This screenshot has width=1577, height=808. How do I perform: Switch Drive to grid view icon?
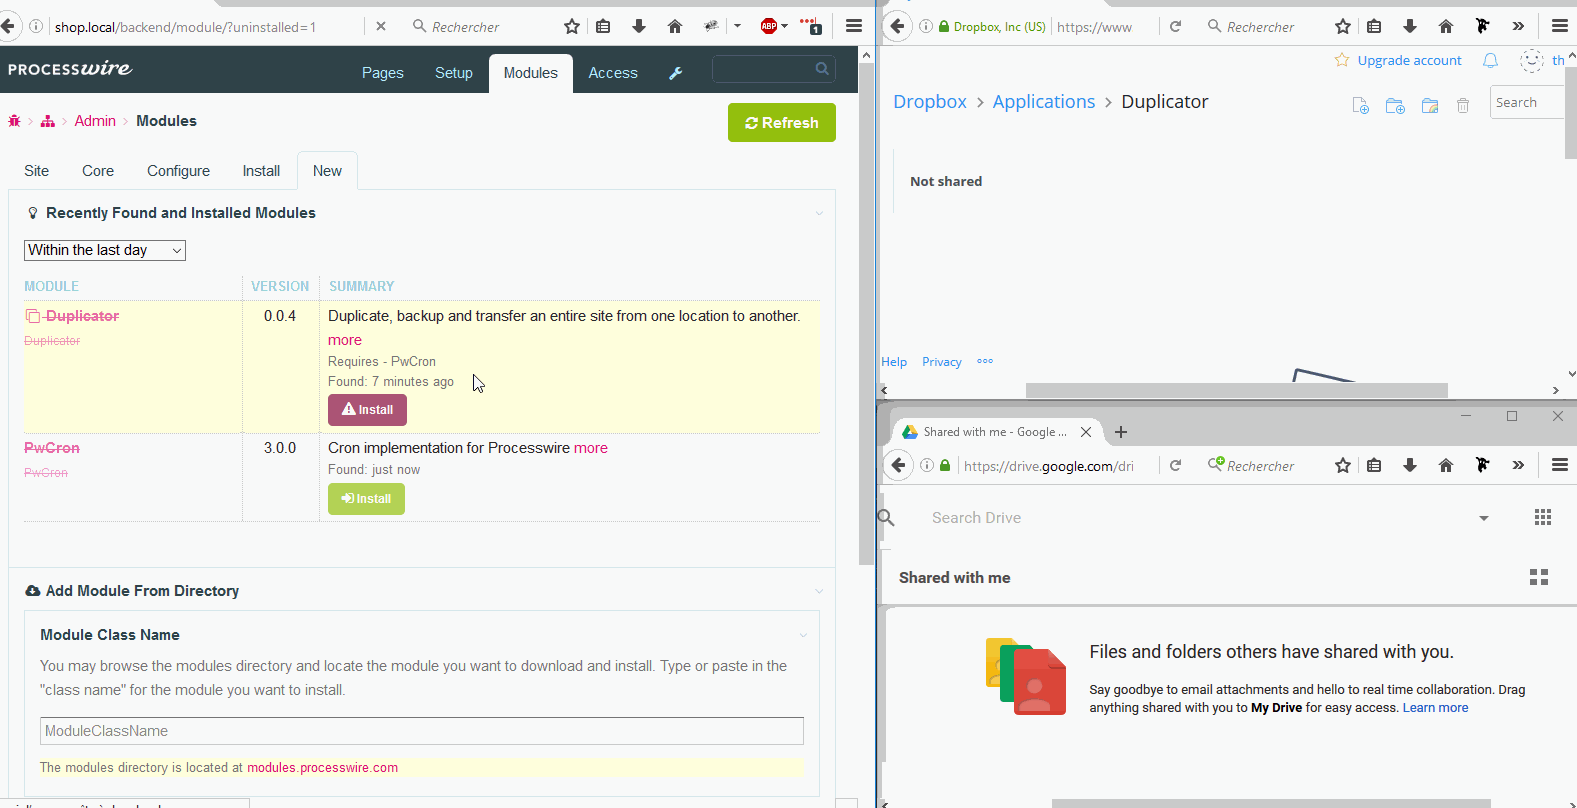coord(1539,577)
